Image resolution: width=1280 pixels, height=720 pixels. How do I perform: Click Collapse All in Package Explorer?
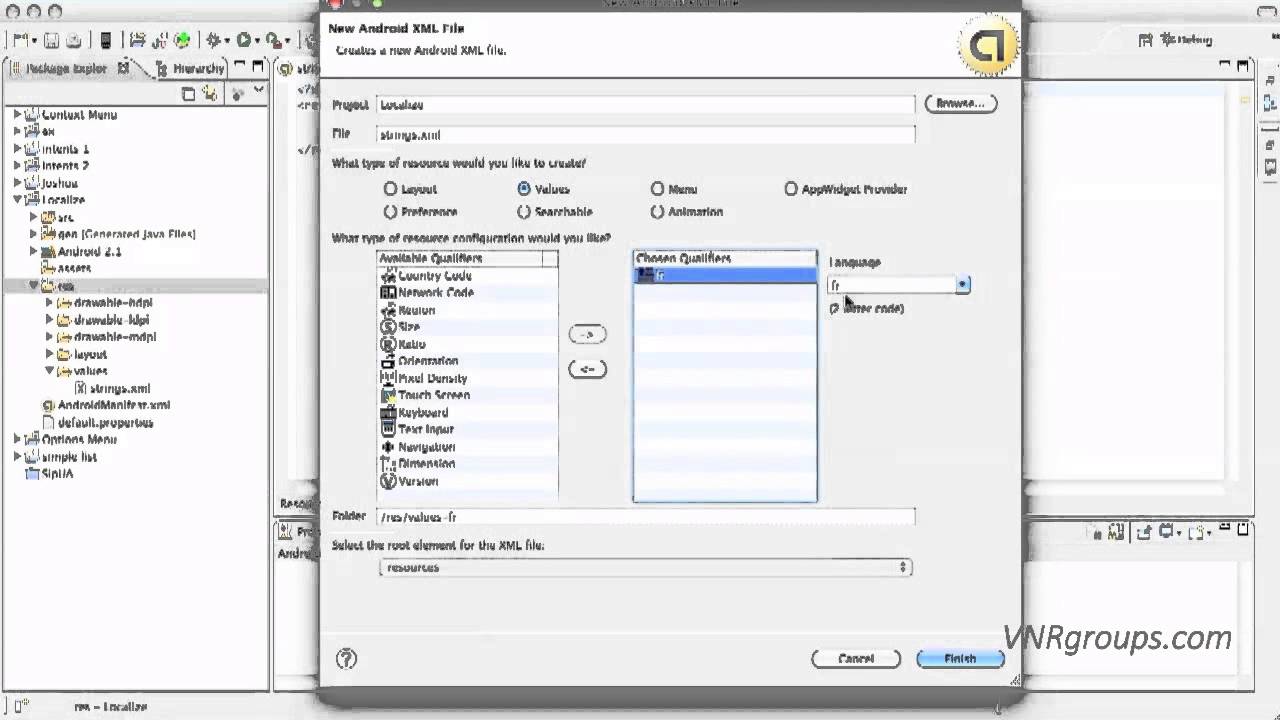(189, 93)
